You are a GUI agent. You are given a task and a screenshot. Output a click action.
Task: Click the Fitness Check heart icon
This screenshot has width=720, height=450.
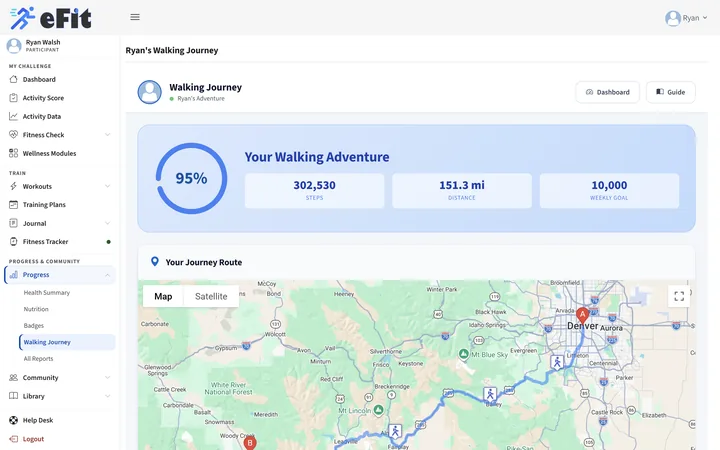pos(13,135)
